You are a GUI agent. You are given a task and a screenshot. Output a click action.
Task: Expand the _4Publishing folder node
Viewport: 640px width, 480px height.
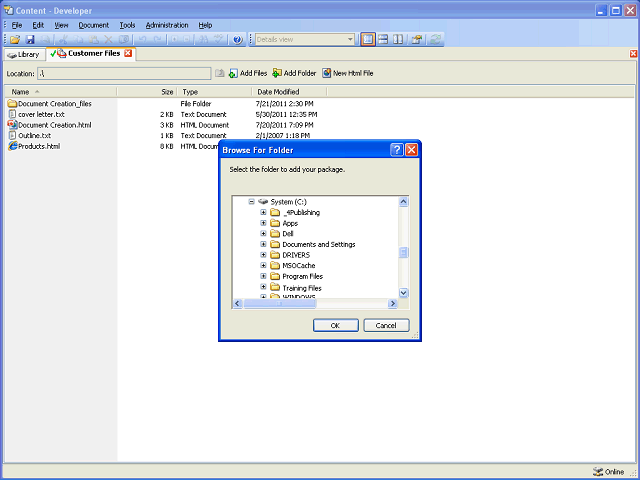(x=263, y=212)
